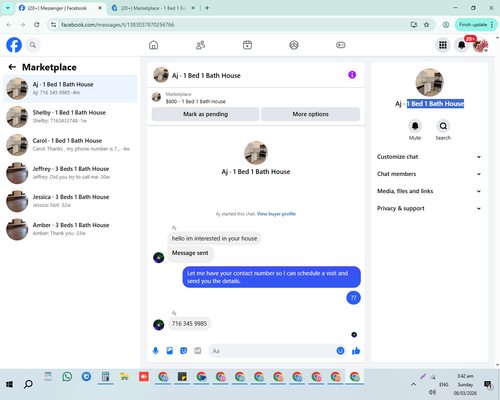Send a thumbs up like
Viewport: 500px width, 400px height.
(x=356, y=351)
